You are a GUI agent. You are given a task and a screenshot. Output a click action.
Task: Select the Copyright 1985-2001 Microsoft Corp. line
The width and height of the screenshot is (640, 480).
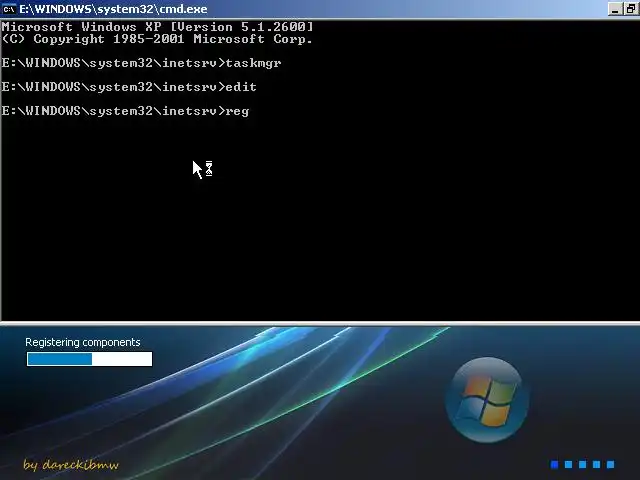point(157,39)
